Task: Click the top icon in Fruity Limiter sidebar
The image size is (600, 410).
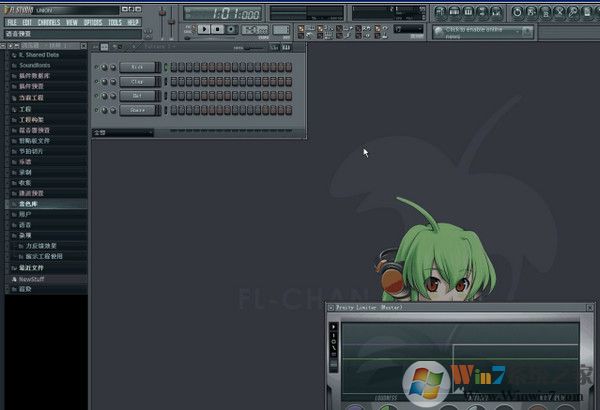Action: click(333, 327)
